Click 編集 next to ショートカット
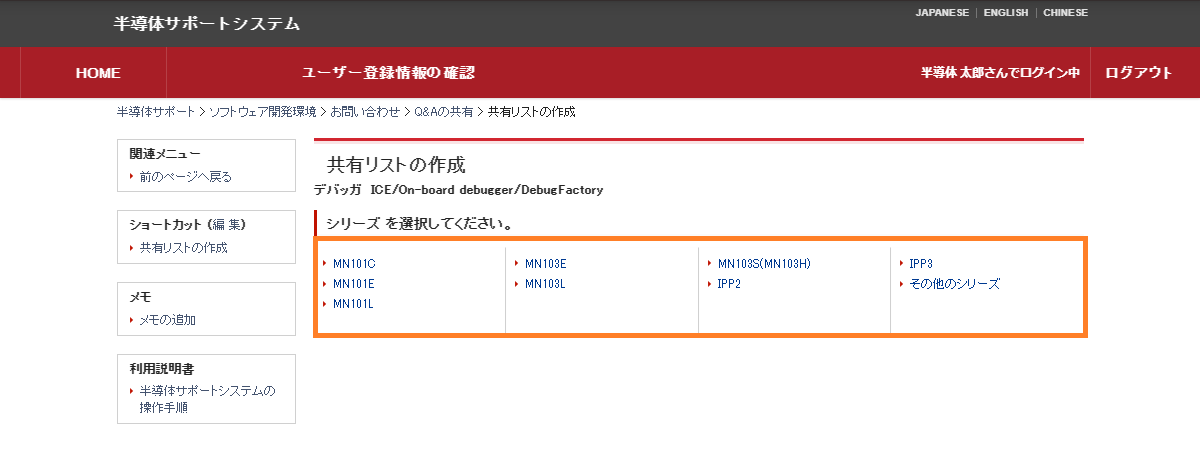Viewport: 1200px width, 456px height. coord(226,225)
